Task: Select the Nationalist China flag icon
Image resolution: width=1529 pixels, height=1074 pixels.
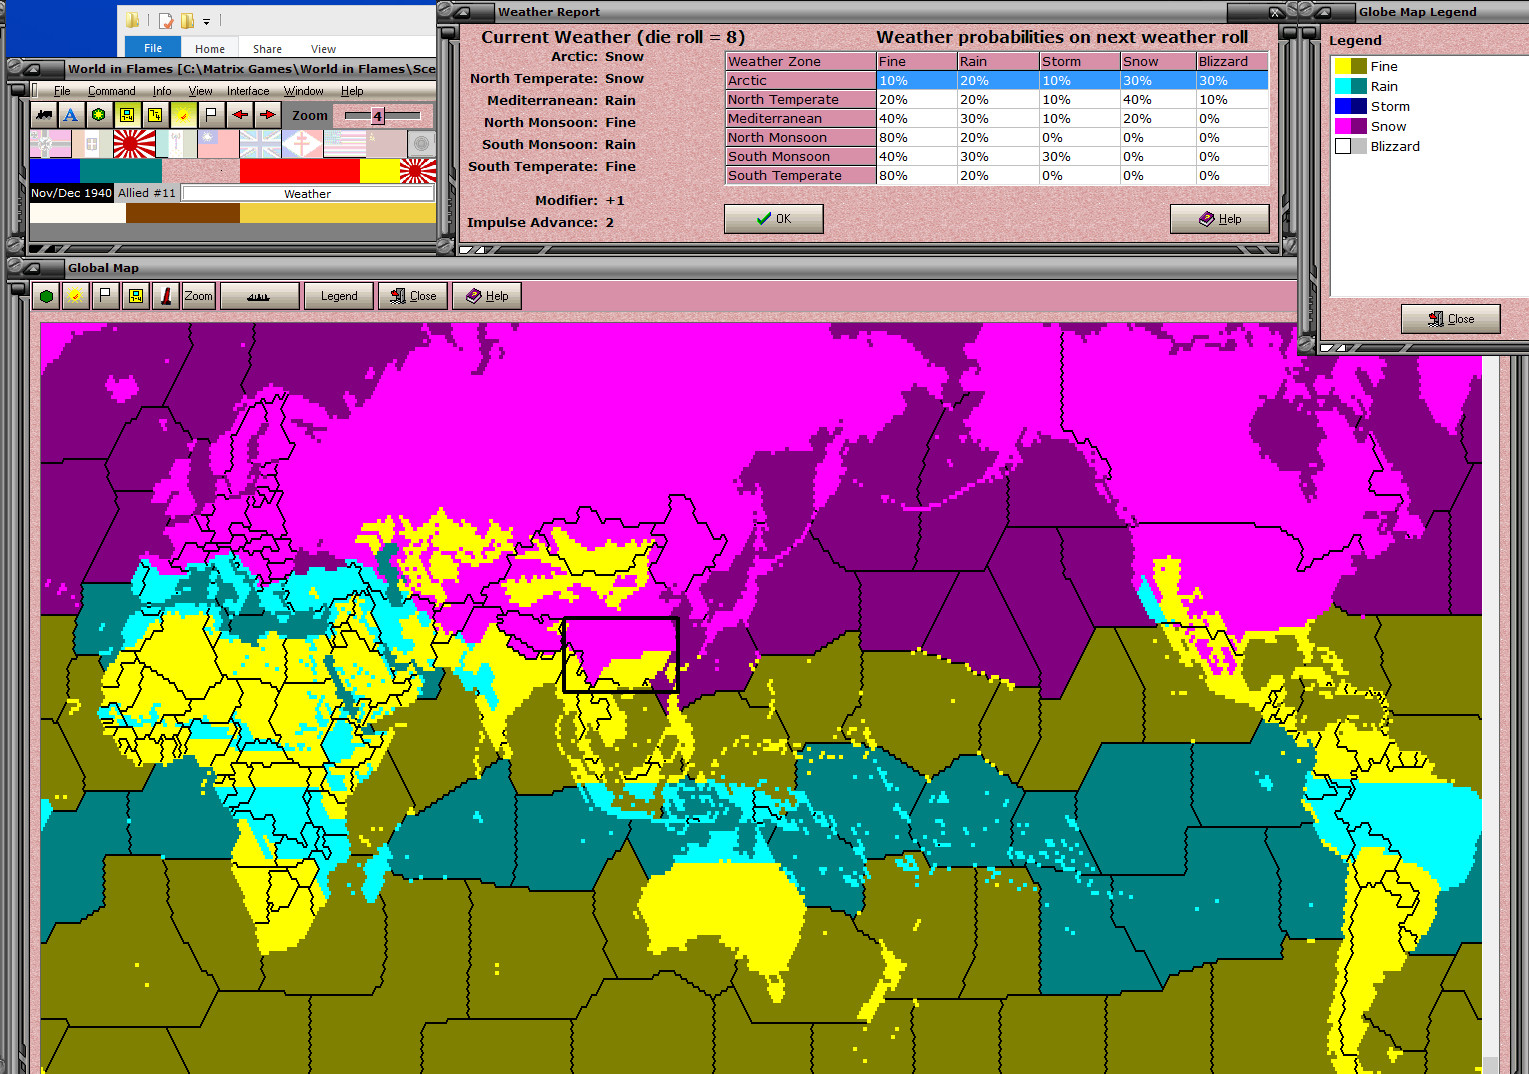Action: coord(218,144)
